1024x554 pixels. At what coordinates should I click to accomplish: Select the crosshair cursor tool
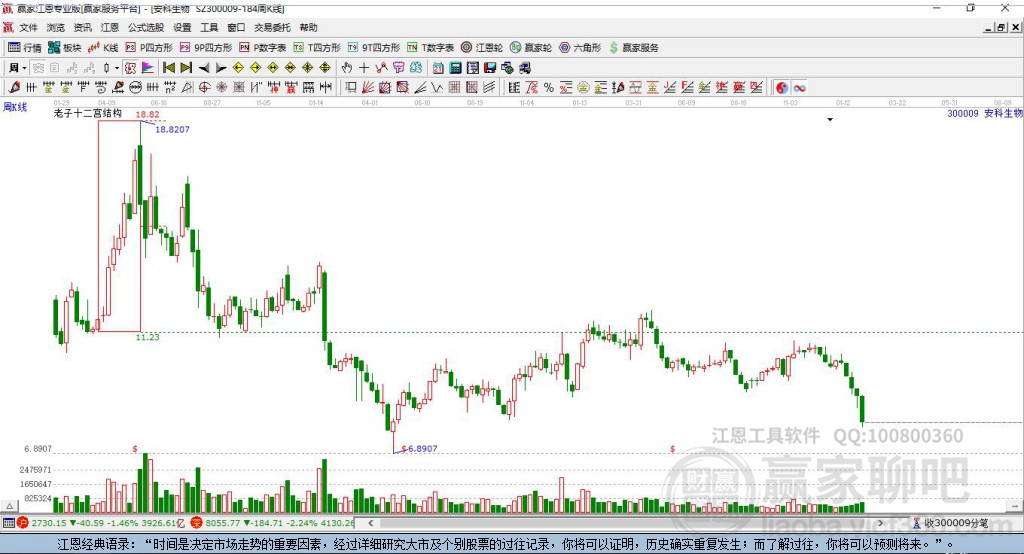point(364,68)
